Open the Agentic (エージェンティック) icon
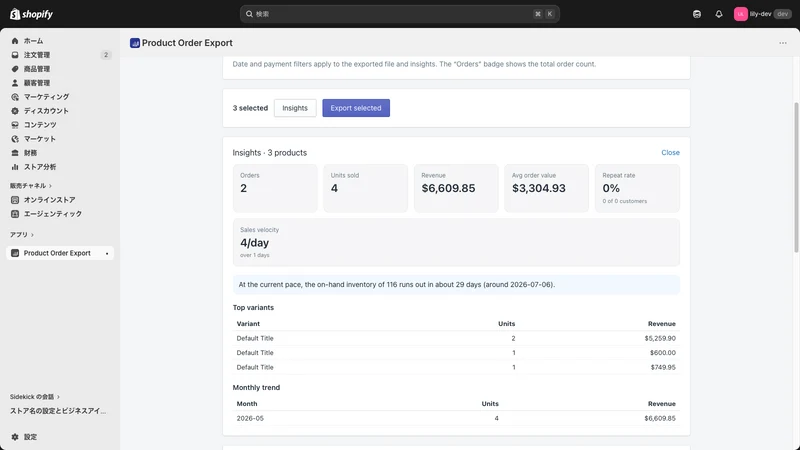 (x=15, y=214)
